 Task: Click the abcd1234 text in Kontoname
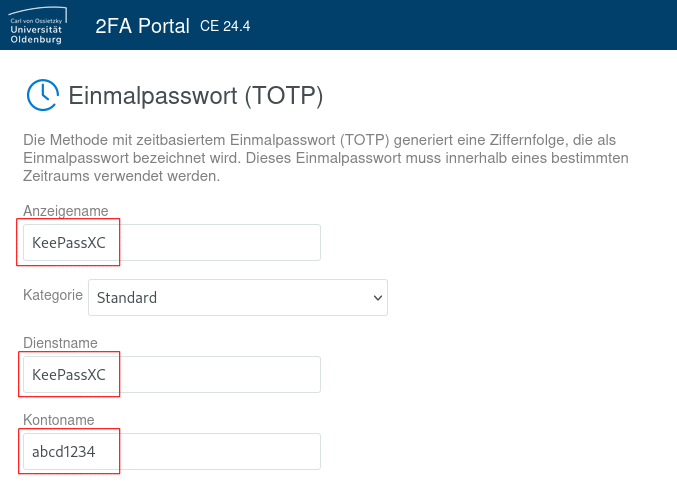pyautogui.click(x=63, y=452)
